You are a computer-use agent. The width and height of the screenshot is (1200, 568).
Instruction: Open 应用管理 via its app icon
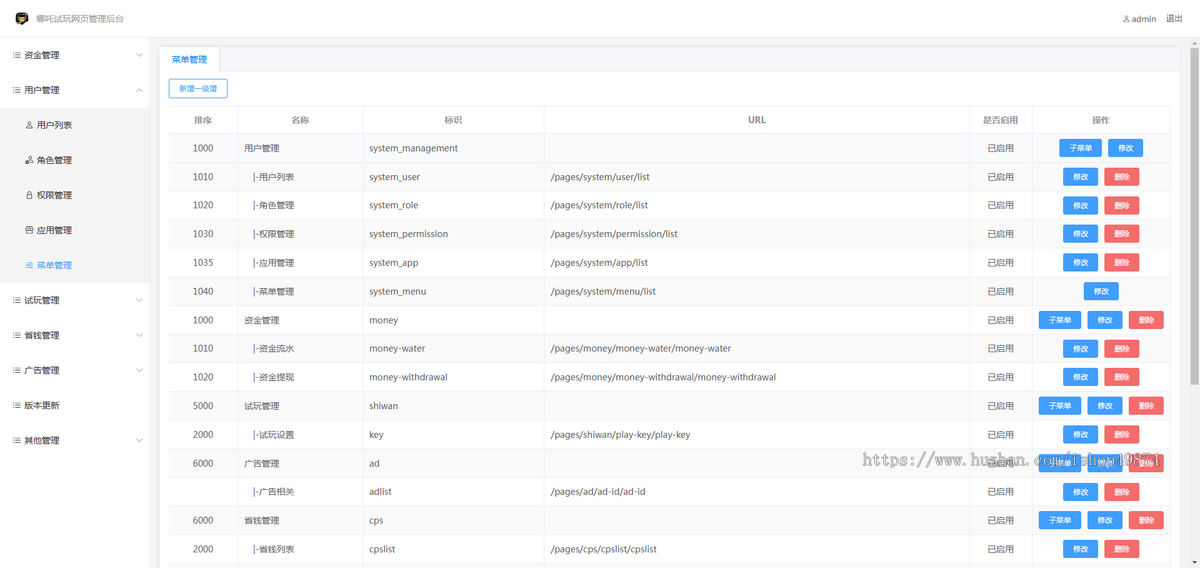[x=29, y=230]
